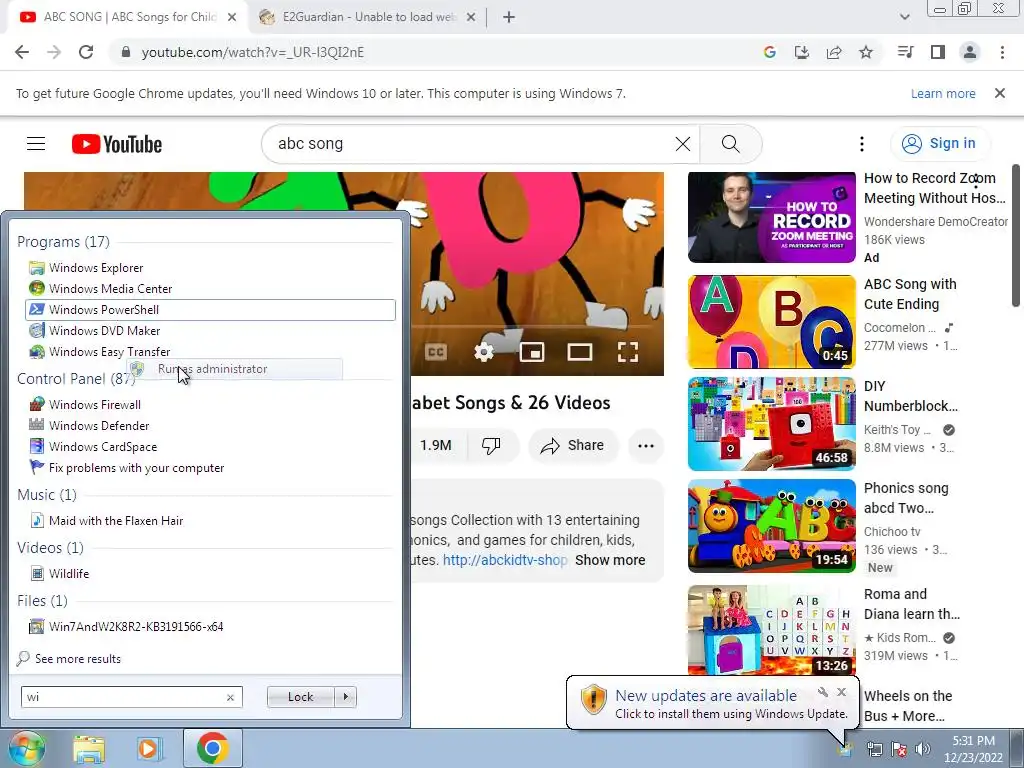Close the E2Guardian tab

(471, 18)
